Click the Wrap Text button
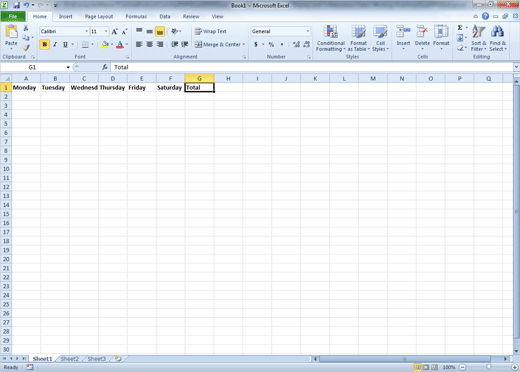 pos(211,31)
